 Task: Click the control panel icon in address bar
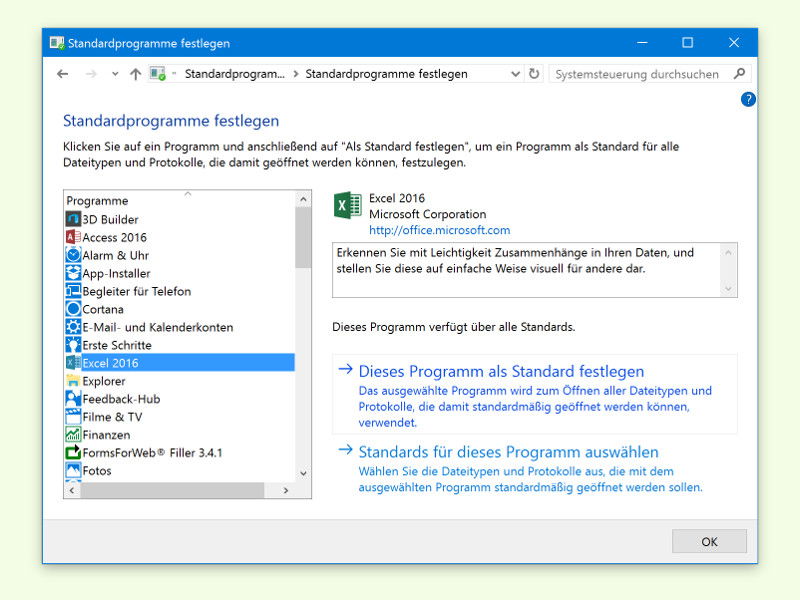tap(158, 74)
